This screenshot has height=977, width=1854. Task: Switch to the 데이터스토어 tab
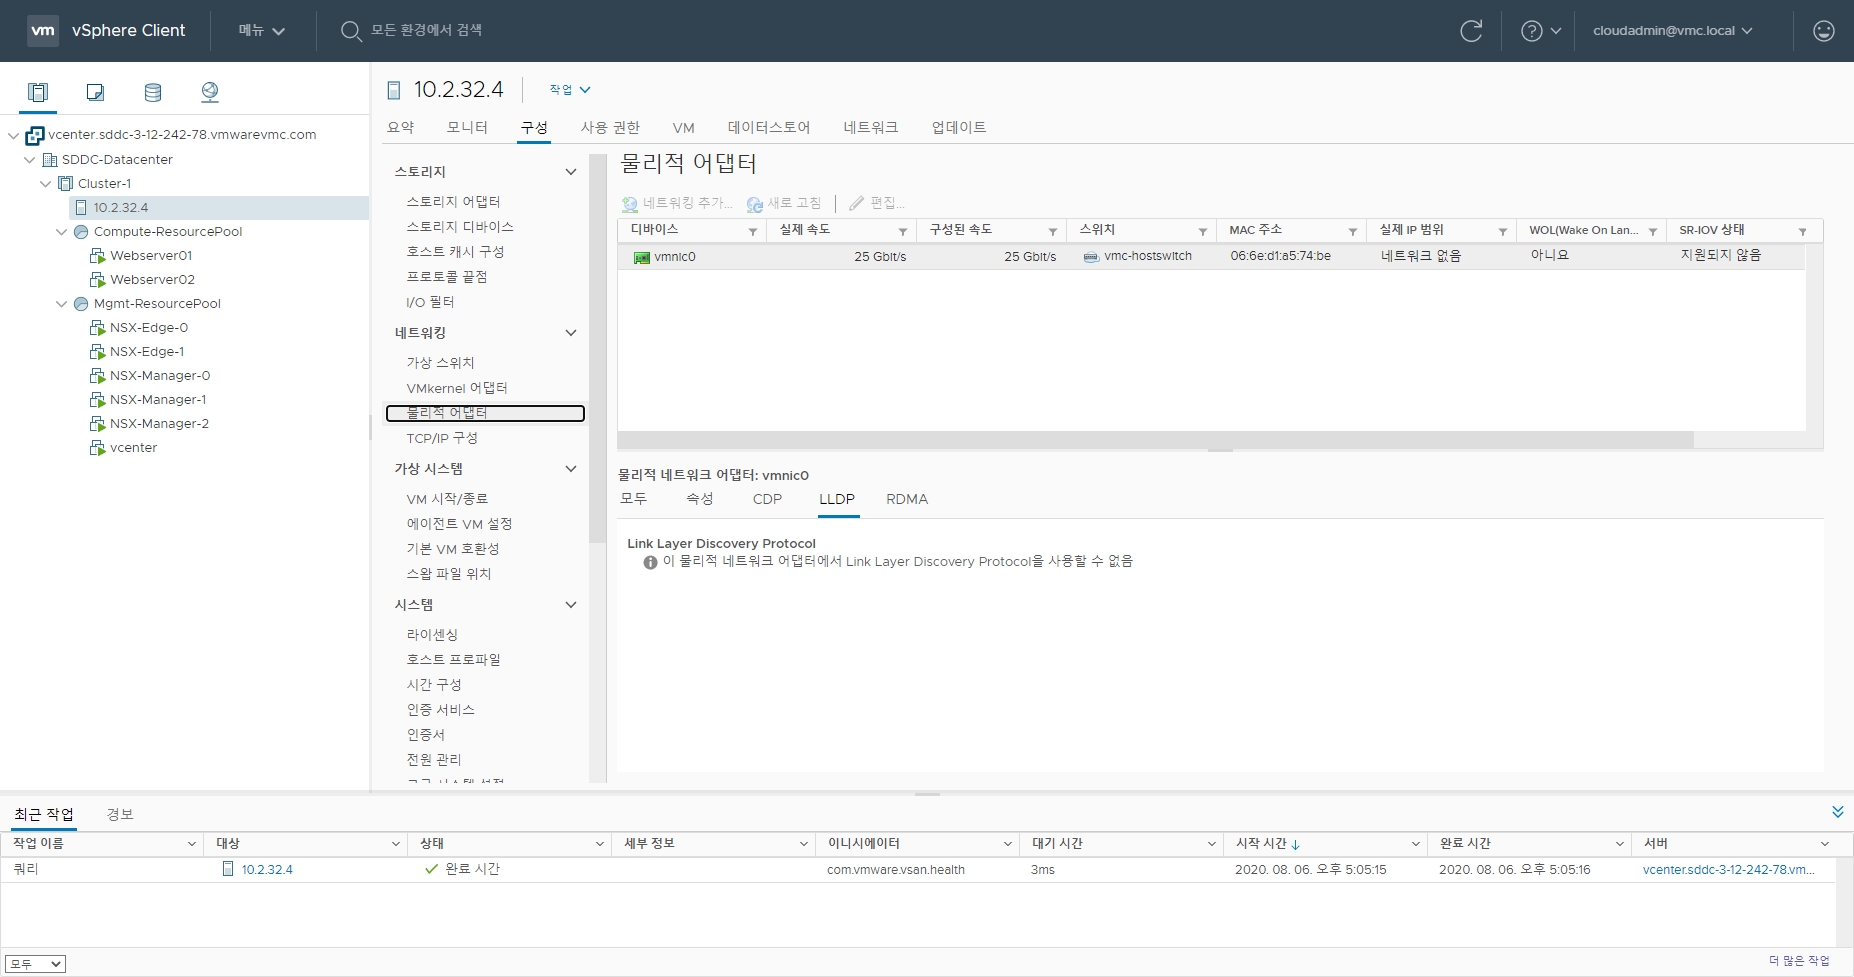point(769,127)
